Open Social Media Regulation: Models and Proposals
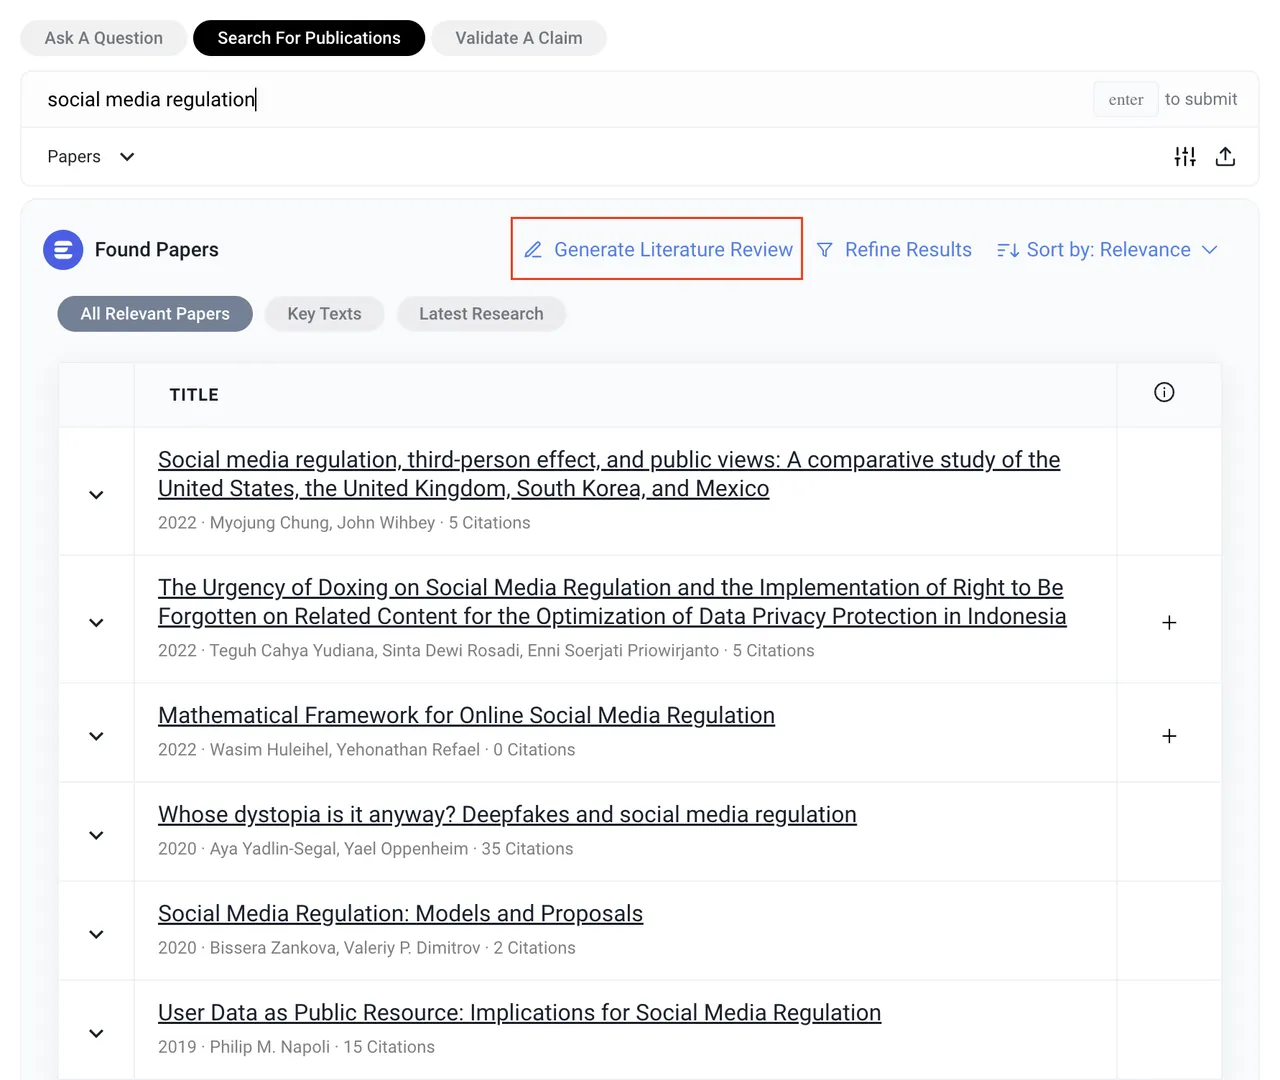 [400, 913]
